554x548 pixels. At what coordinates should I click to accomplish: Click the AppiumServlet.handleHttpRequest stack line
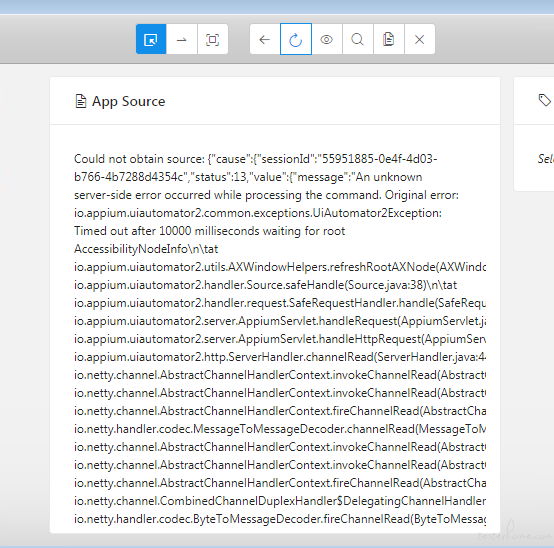(x=280, y=339)
